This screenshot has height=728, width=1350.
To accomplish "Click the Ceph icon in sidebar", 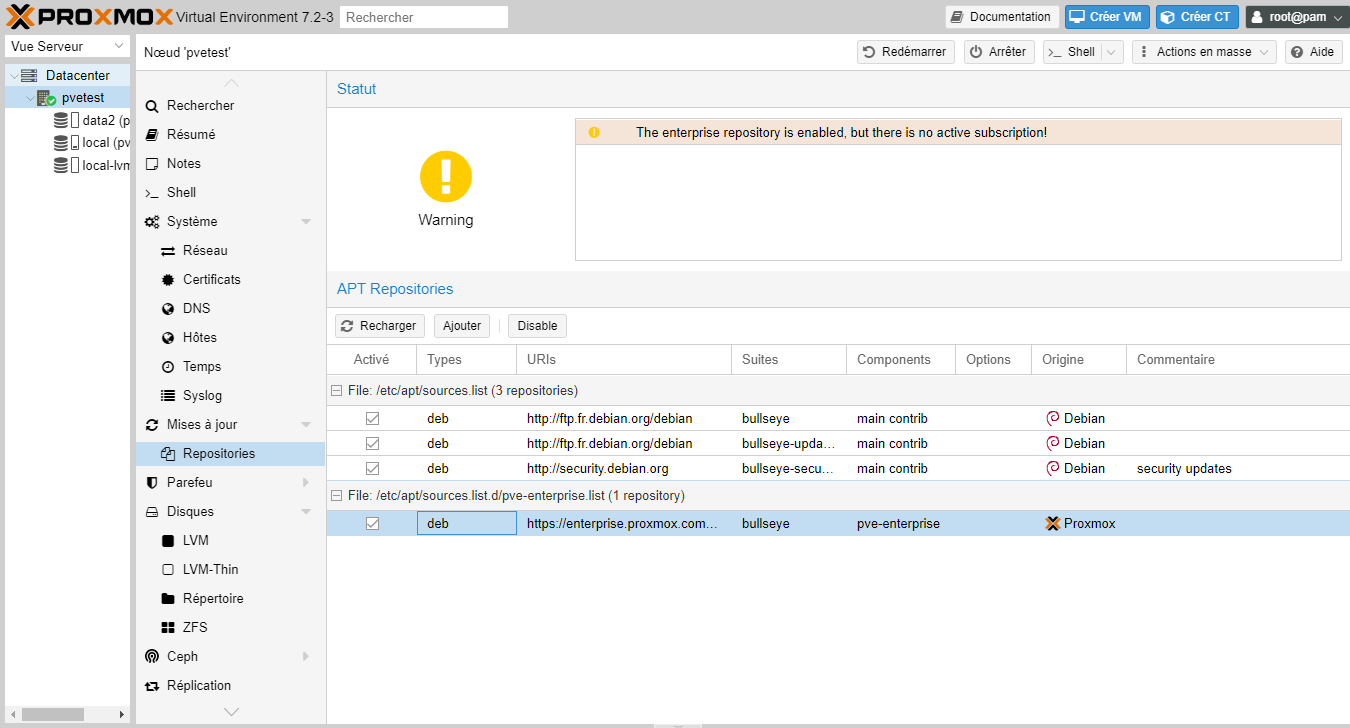I will point(152,657).
